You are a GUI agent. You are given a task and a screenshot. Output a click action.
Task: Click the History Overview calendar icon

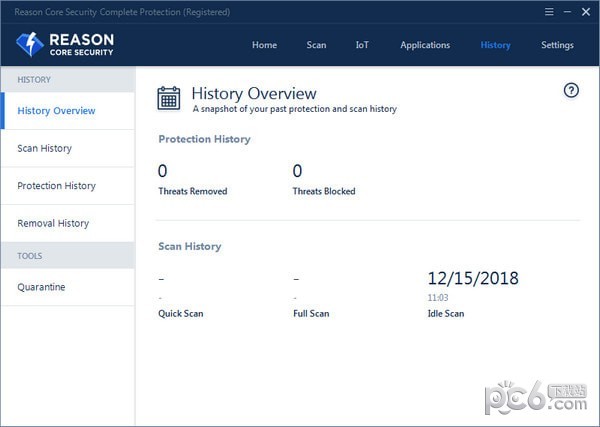click(x=169, y=98)
